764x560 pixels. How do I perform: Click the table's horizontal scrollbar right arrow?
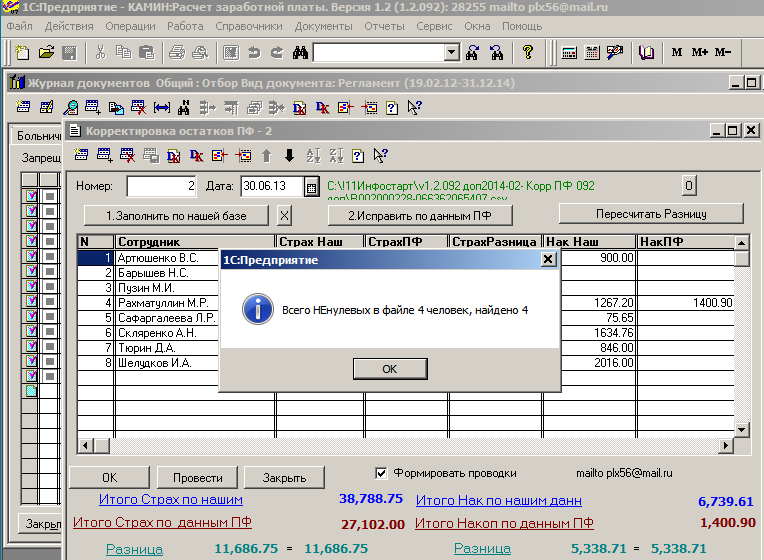726,445
